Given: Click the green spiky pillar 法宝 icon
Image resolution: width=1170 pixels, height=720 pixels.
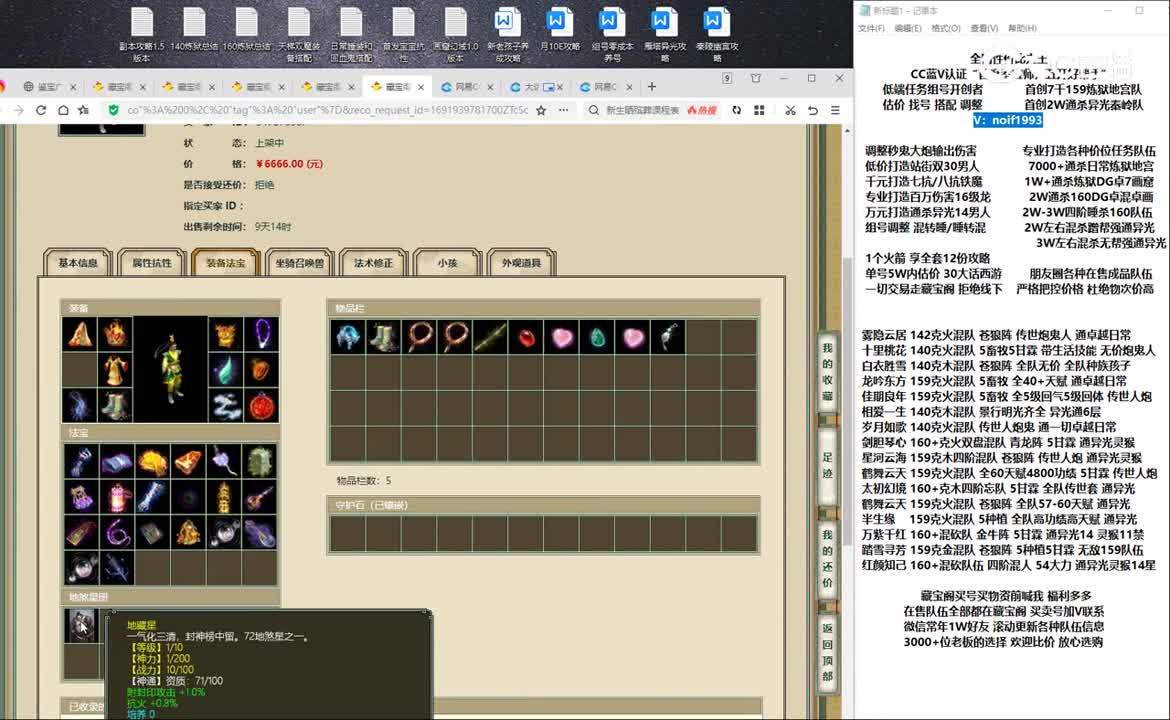Looking at the screenshot, I should click(260, 461).
